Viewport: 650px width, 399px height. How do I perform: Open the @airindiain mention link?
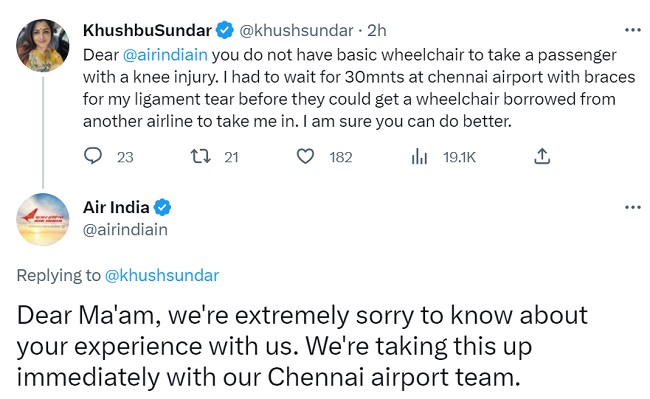(165, 55)
